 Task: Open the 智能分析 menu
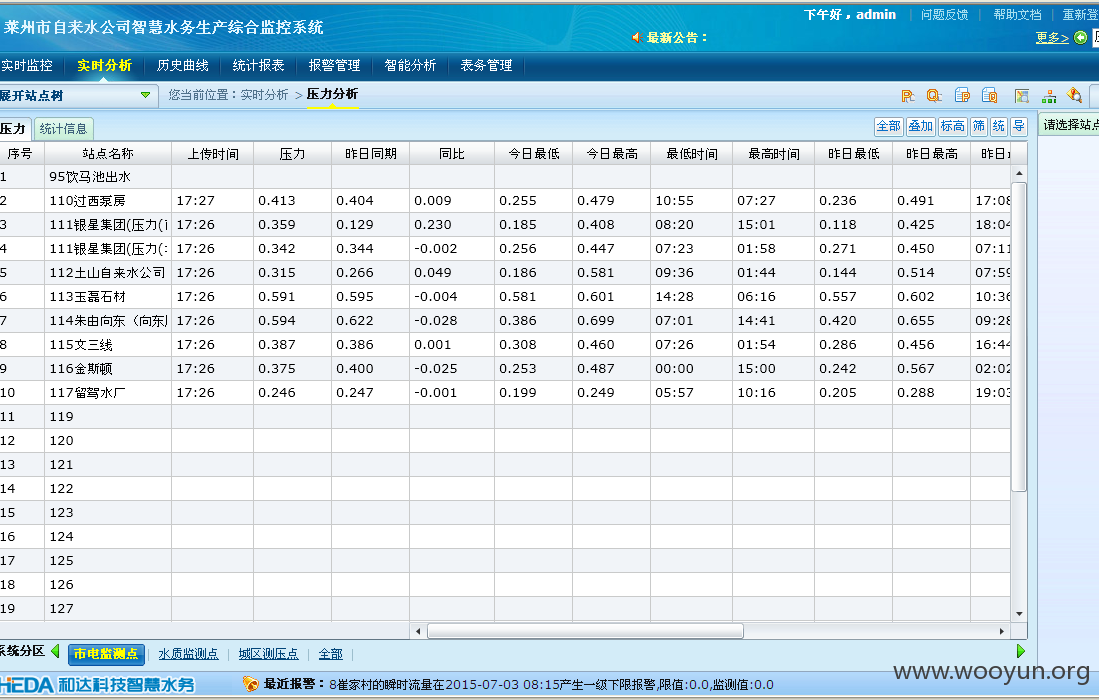click(x=410, y=65)
